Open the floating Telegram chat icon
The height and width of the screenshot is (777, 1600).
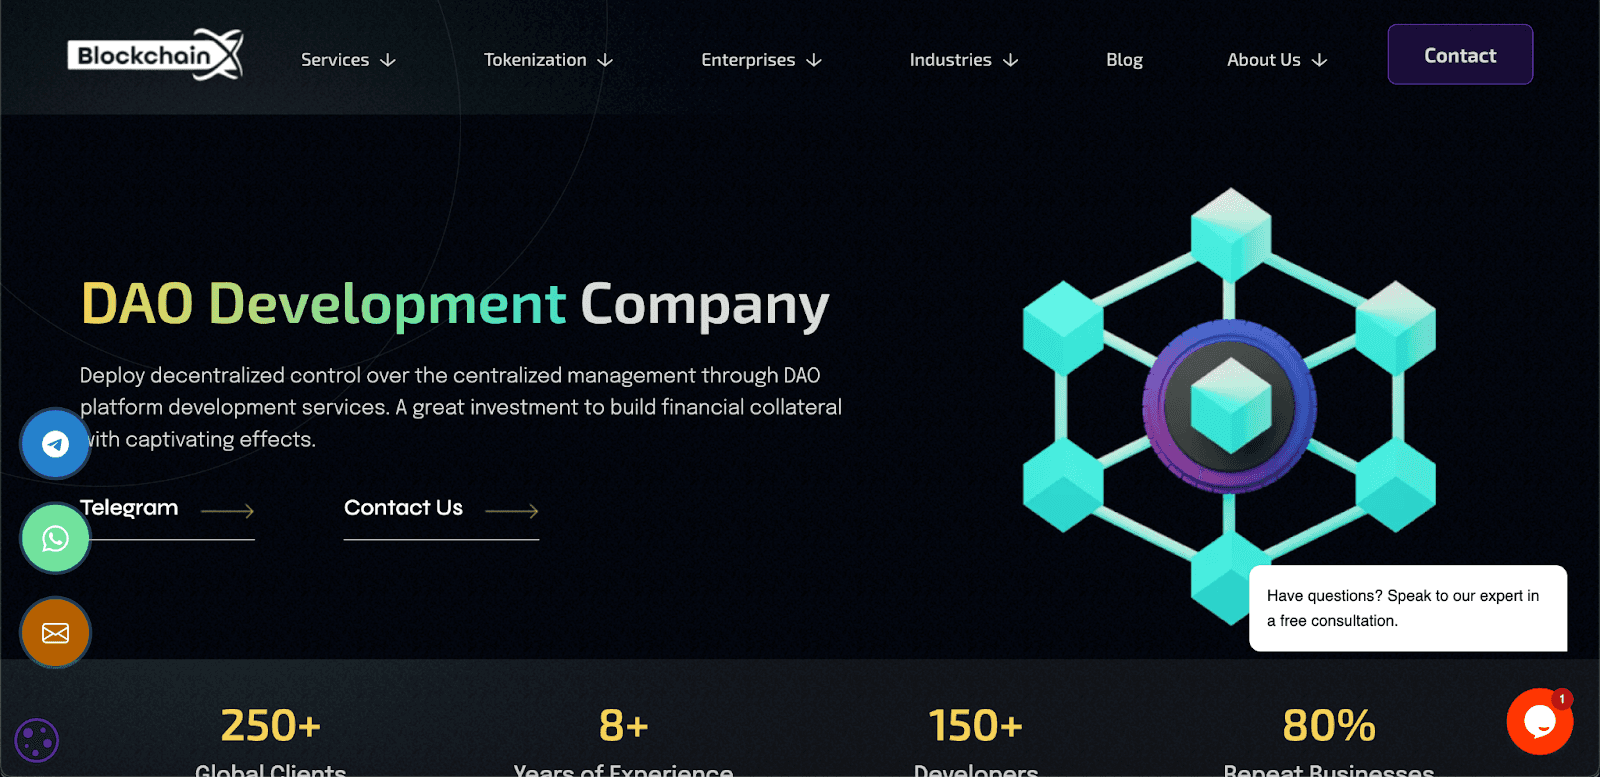[55, 443]
